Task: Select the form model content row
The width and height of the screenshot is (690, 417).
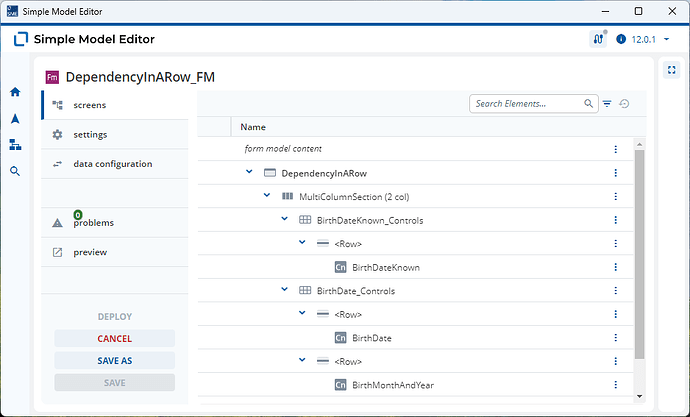Action: (416, 149)
